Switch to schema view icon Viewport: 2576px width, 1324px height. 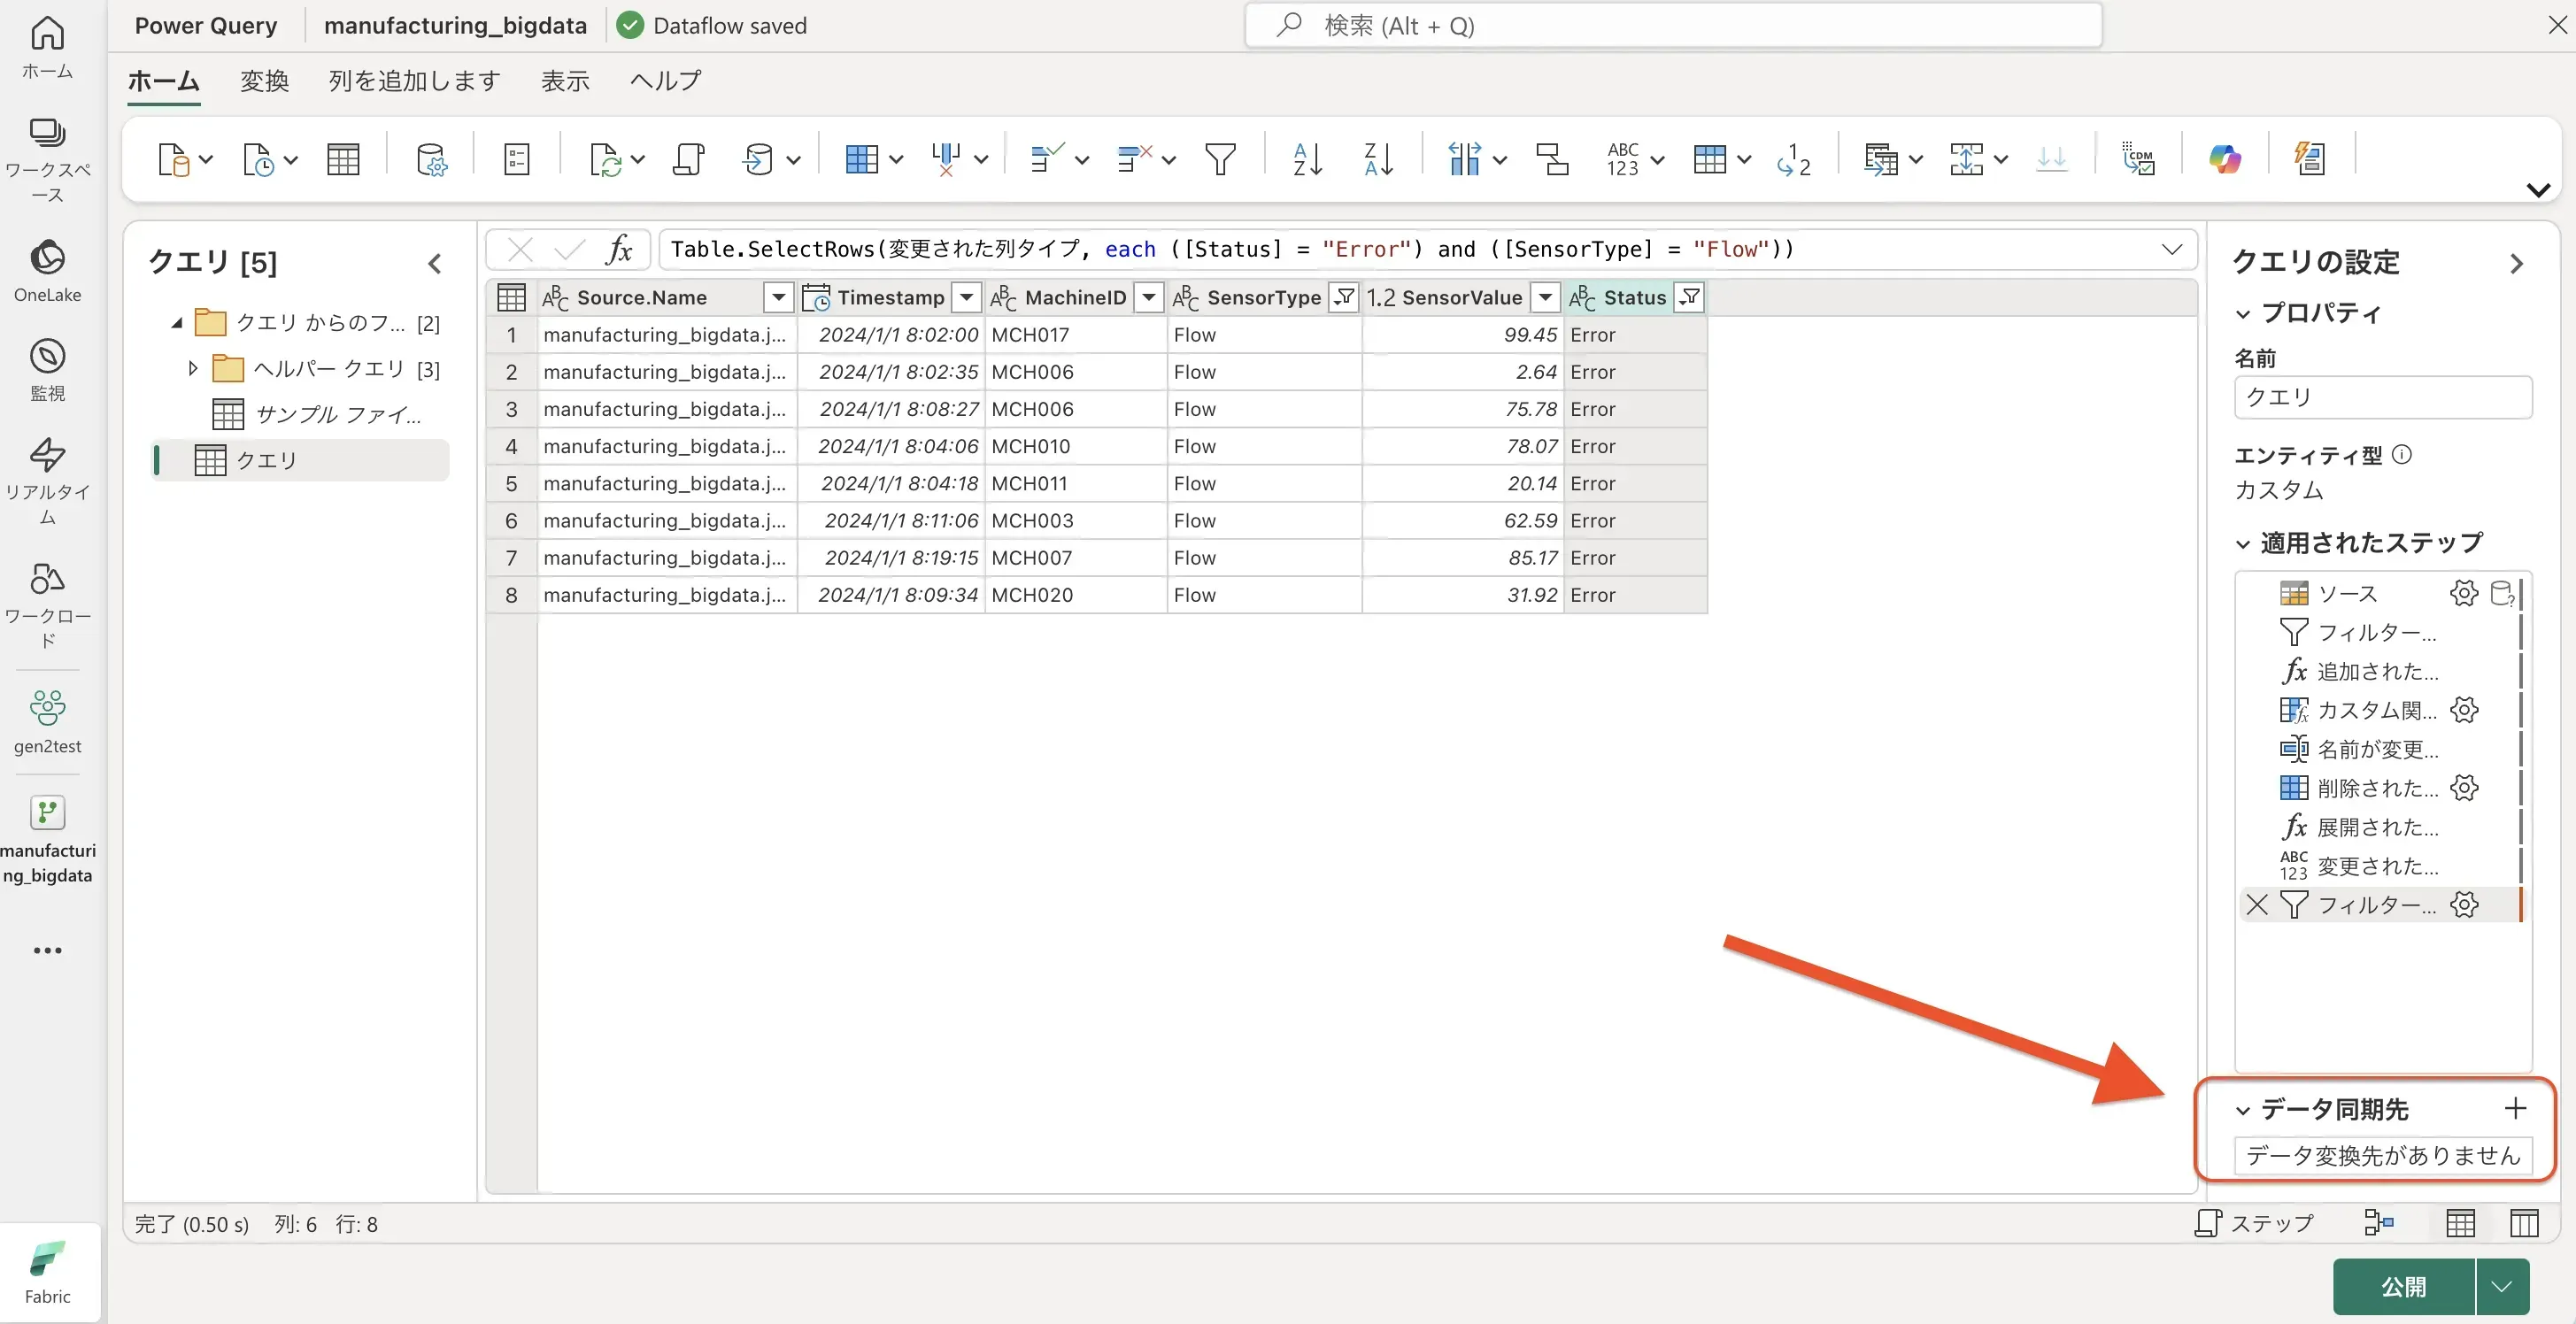click(2524, 1222)
